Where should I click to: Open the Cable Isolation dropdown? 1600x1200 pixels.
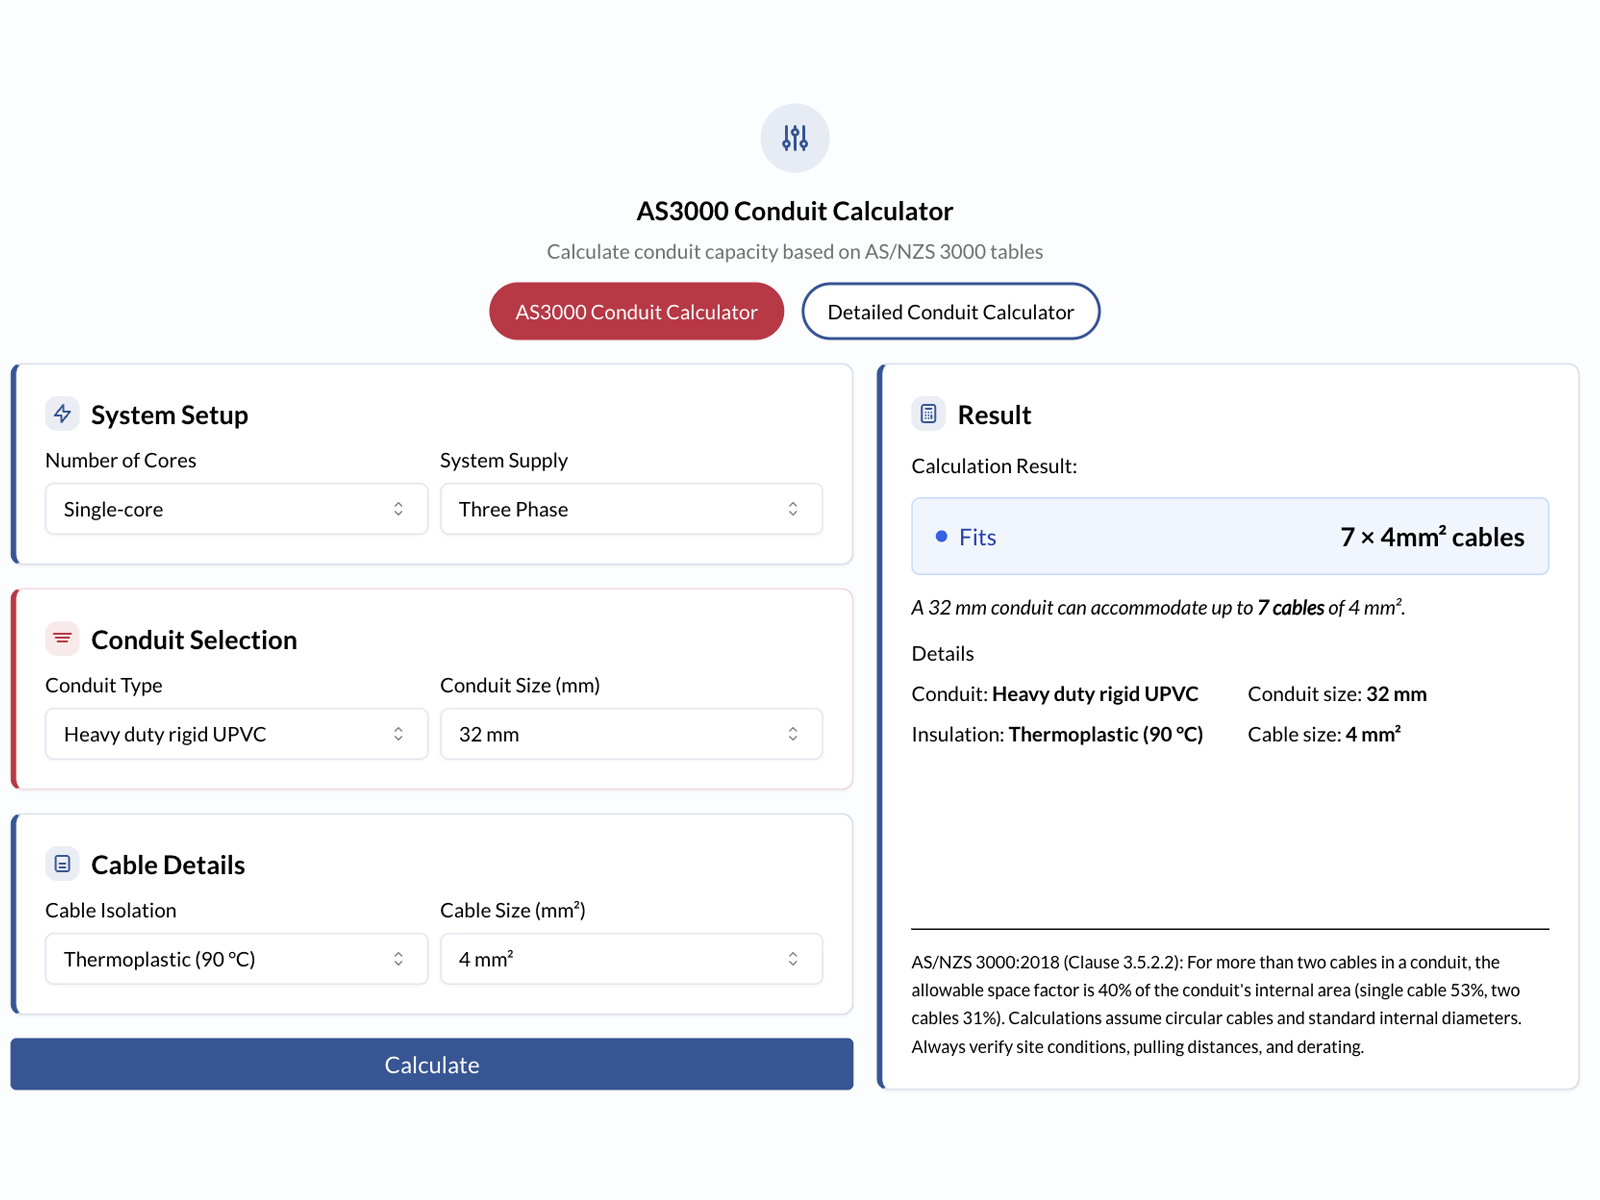click(236, 959)
